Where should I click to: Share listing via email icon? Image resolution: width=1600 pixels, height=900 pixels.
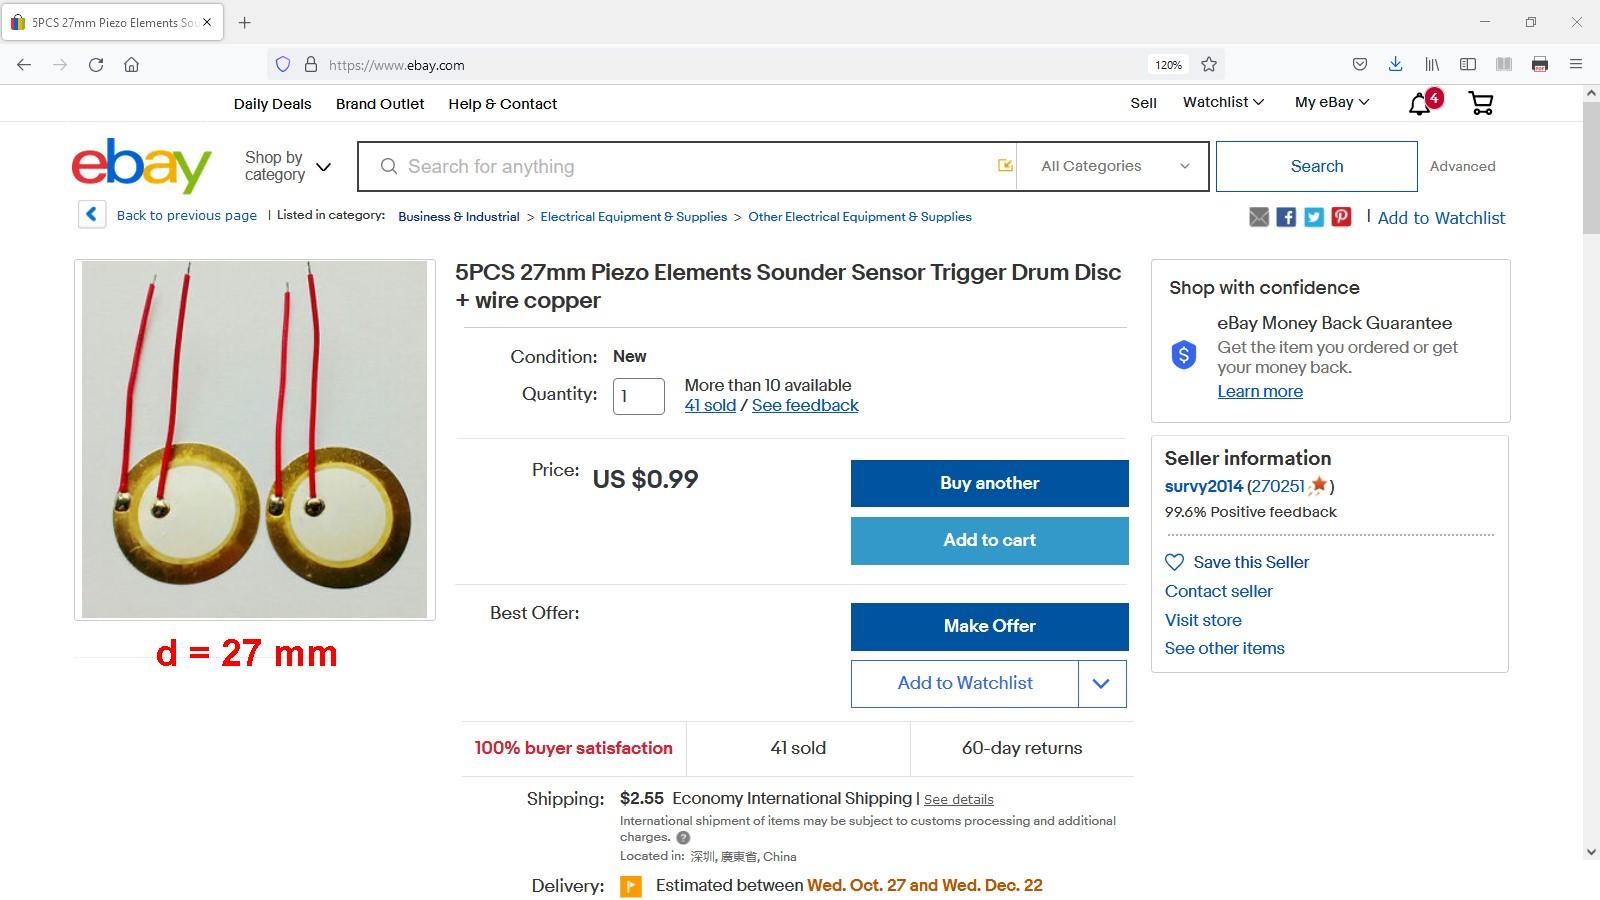(x=1259, y=217)
